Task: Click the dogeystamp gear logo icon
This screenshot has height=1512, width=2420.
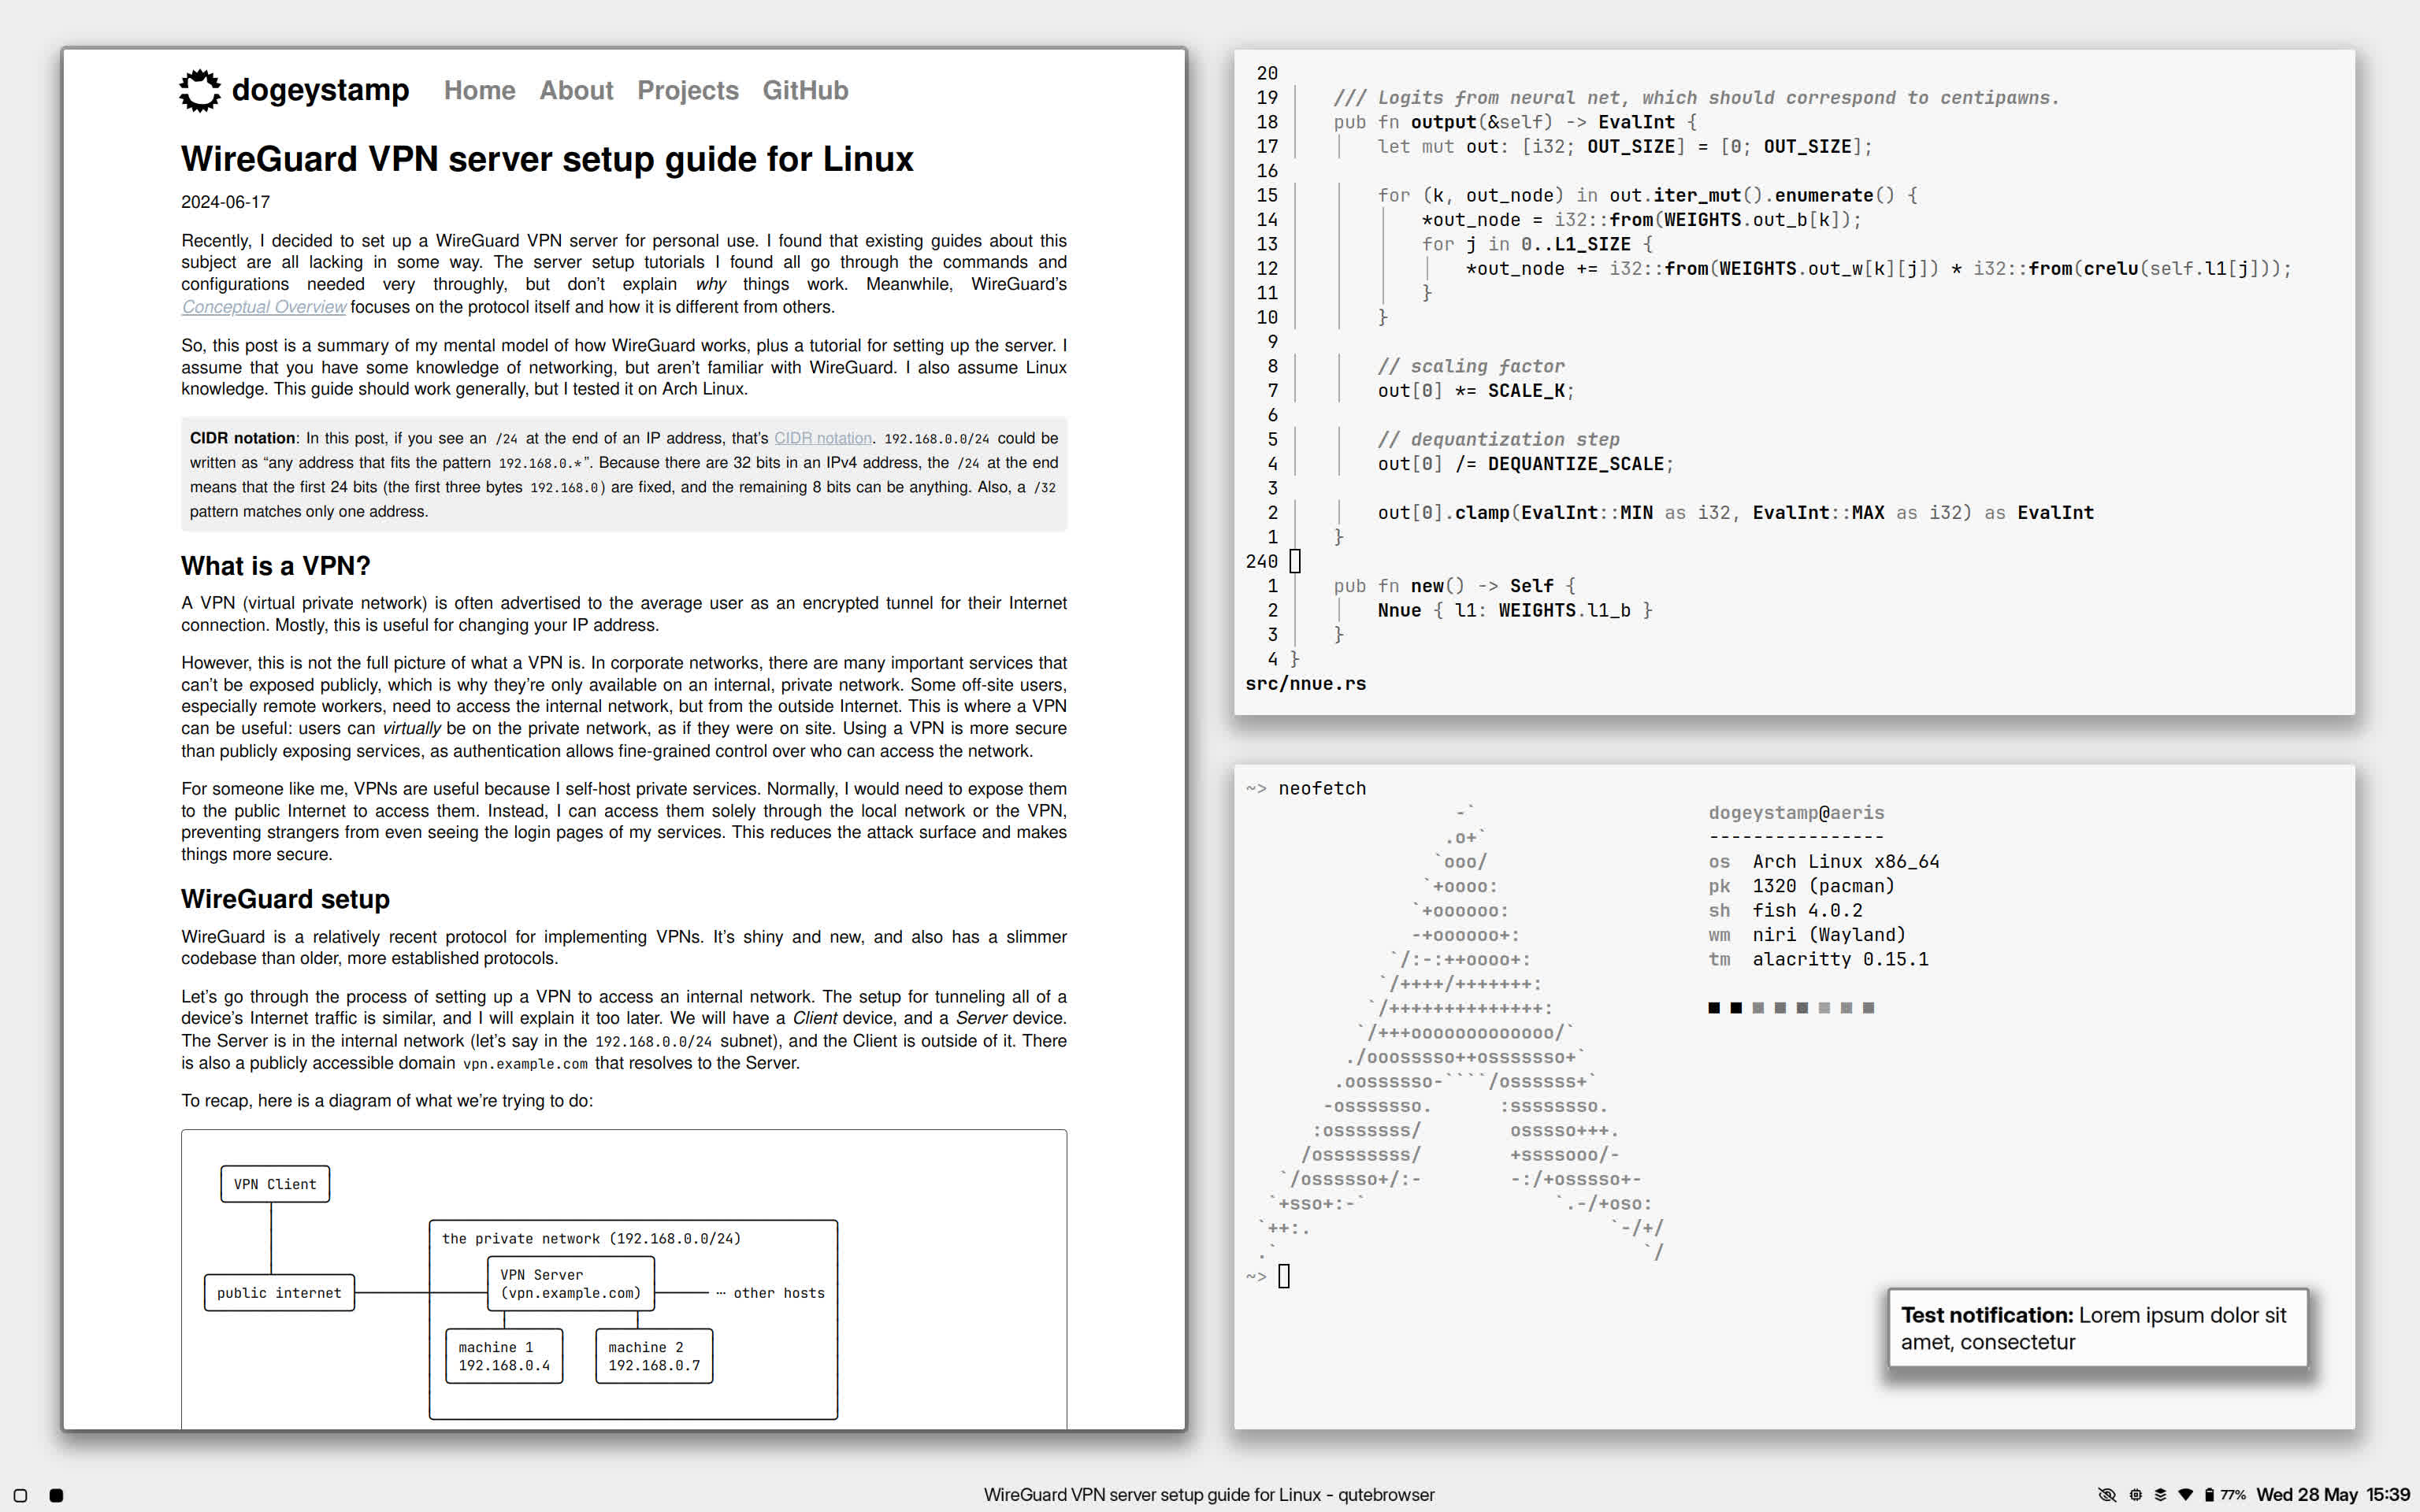Action: click(x=199, y=90)
